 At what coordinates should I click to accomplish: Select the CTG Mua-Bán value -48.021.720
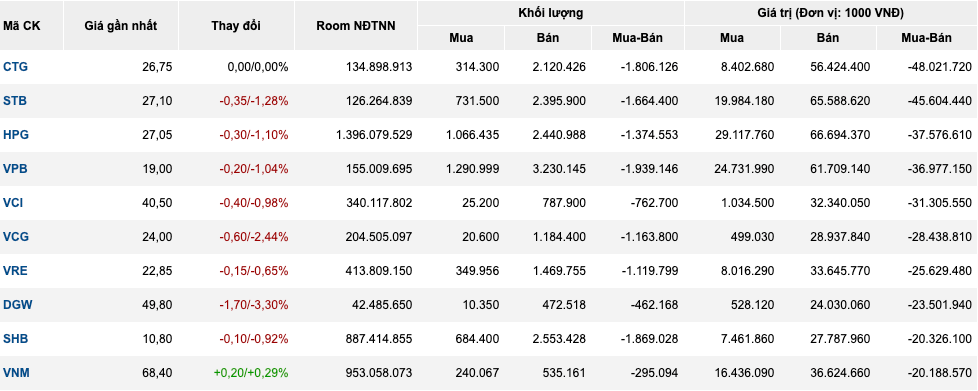939,67
